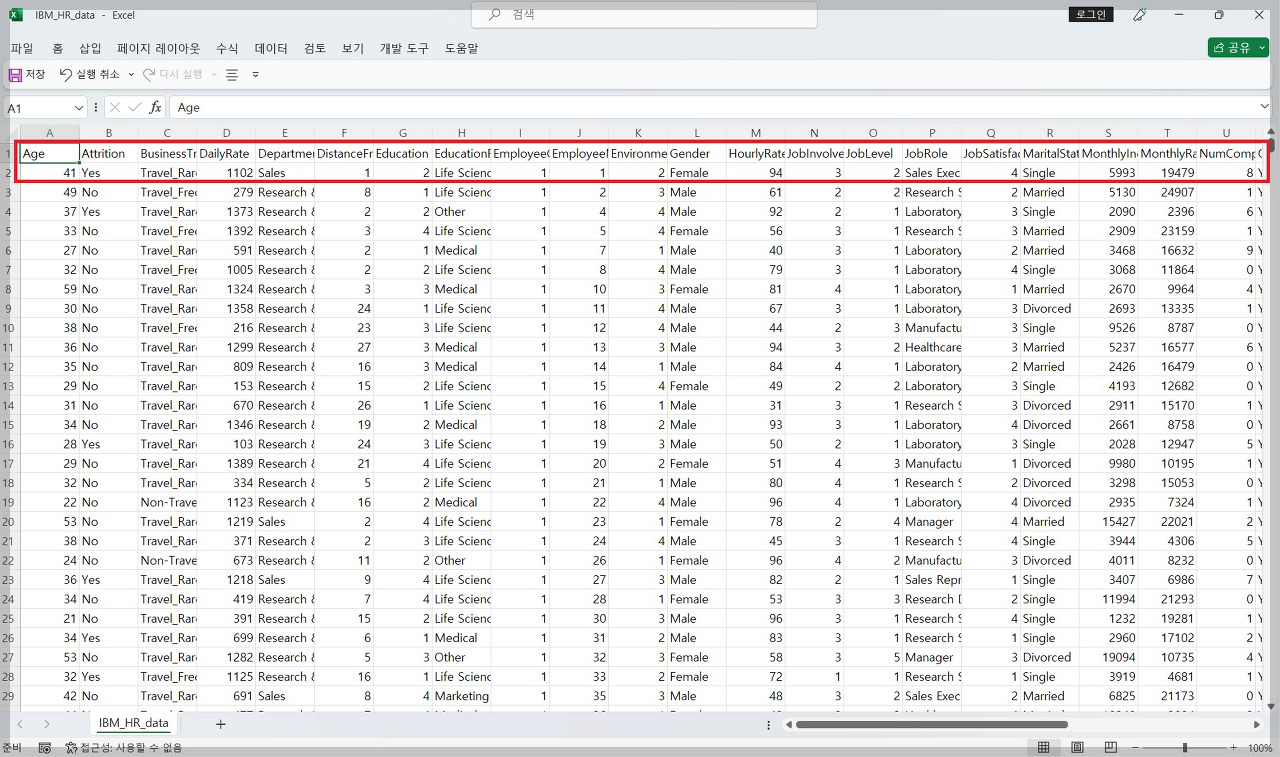Adjust the zoom slider handle
Viewport: 1280px width, 757px height.
pos(1185,748)
